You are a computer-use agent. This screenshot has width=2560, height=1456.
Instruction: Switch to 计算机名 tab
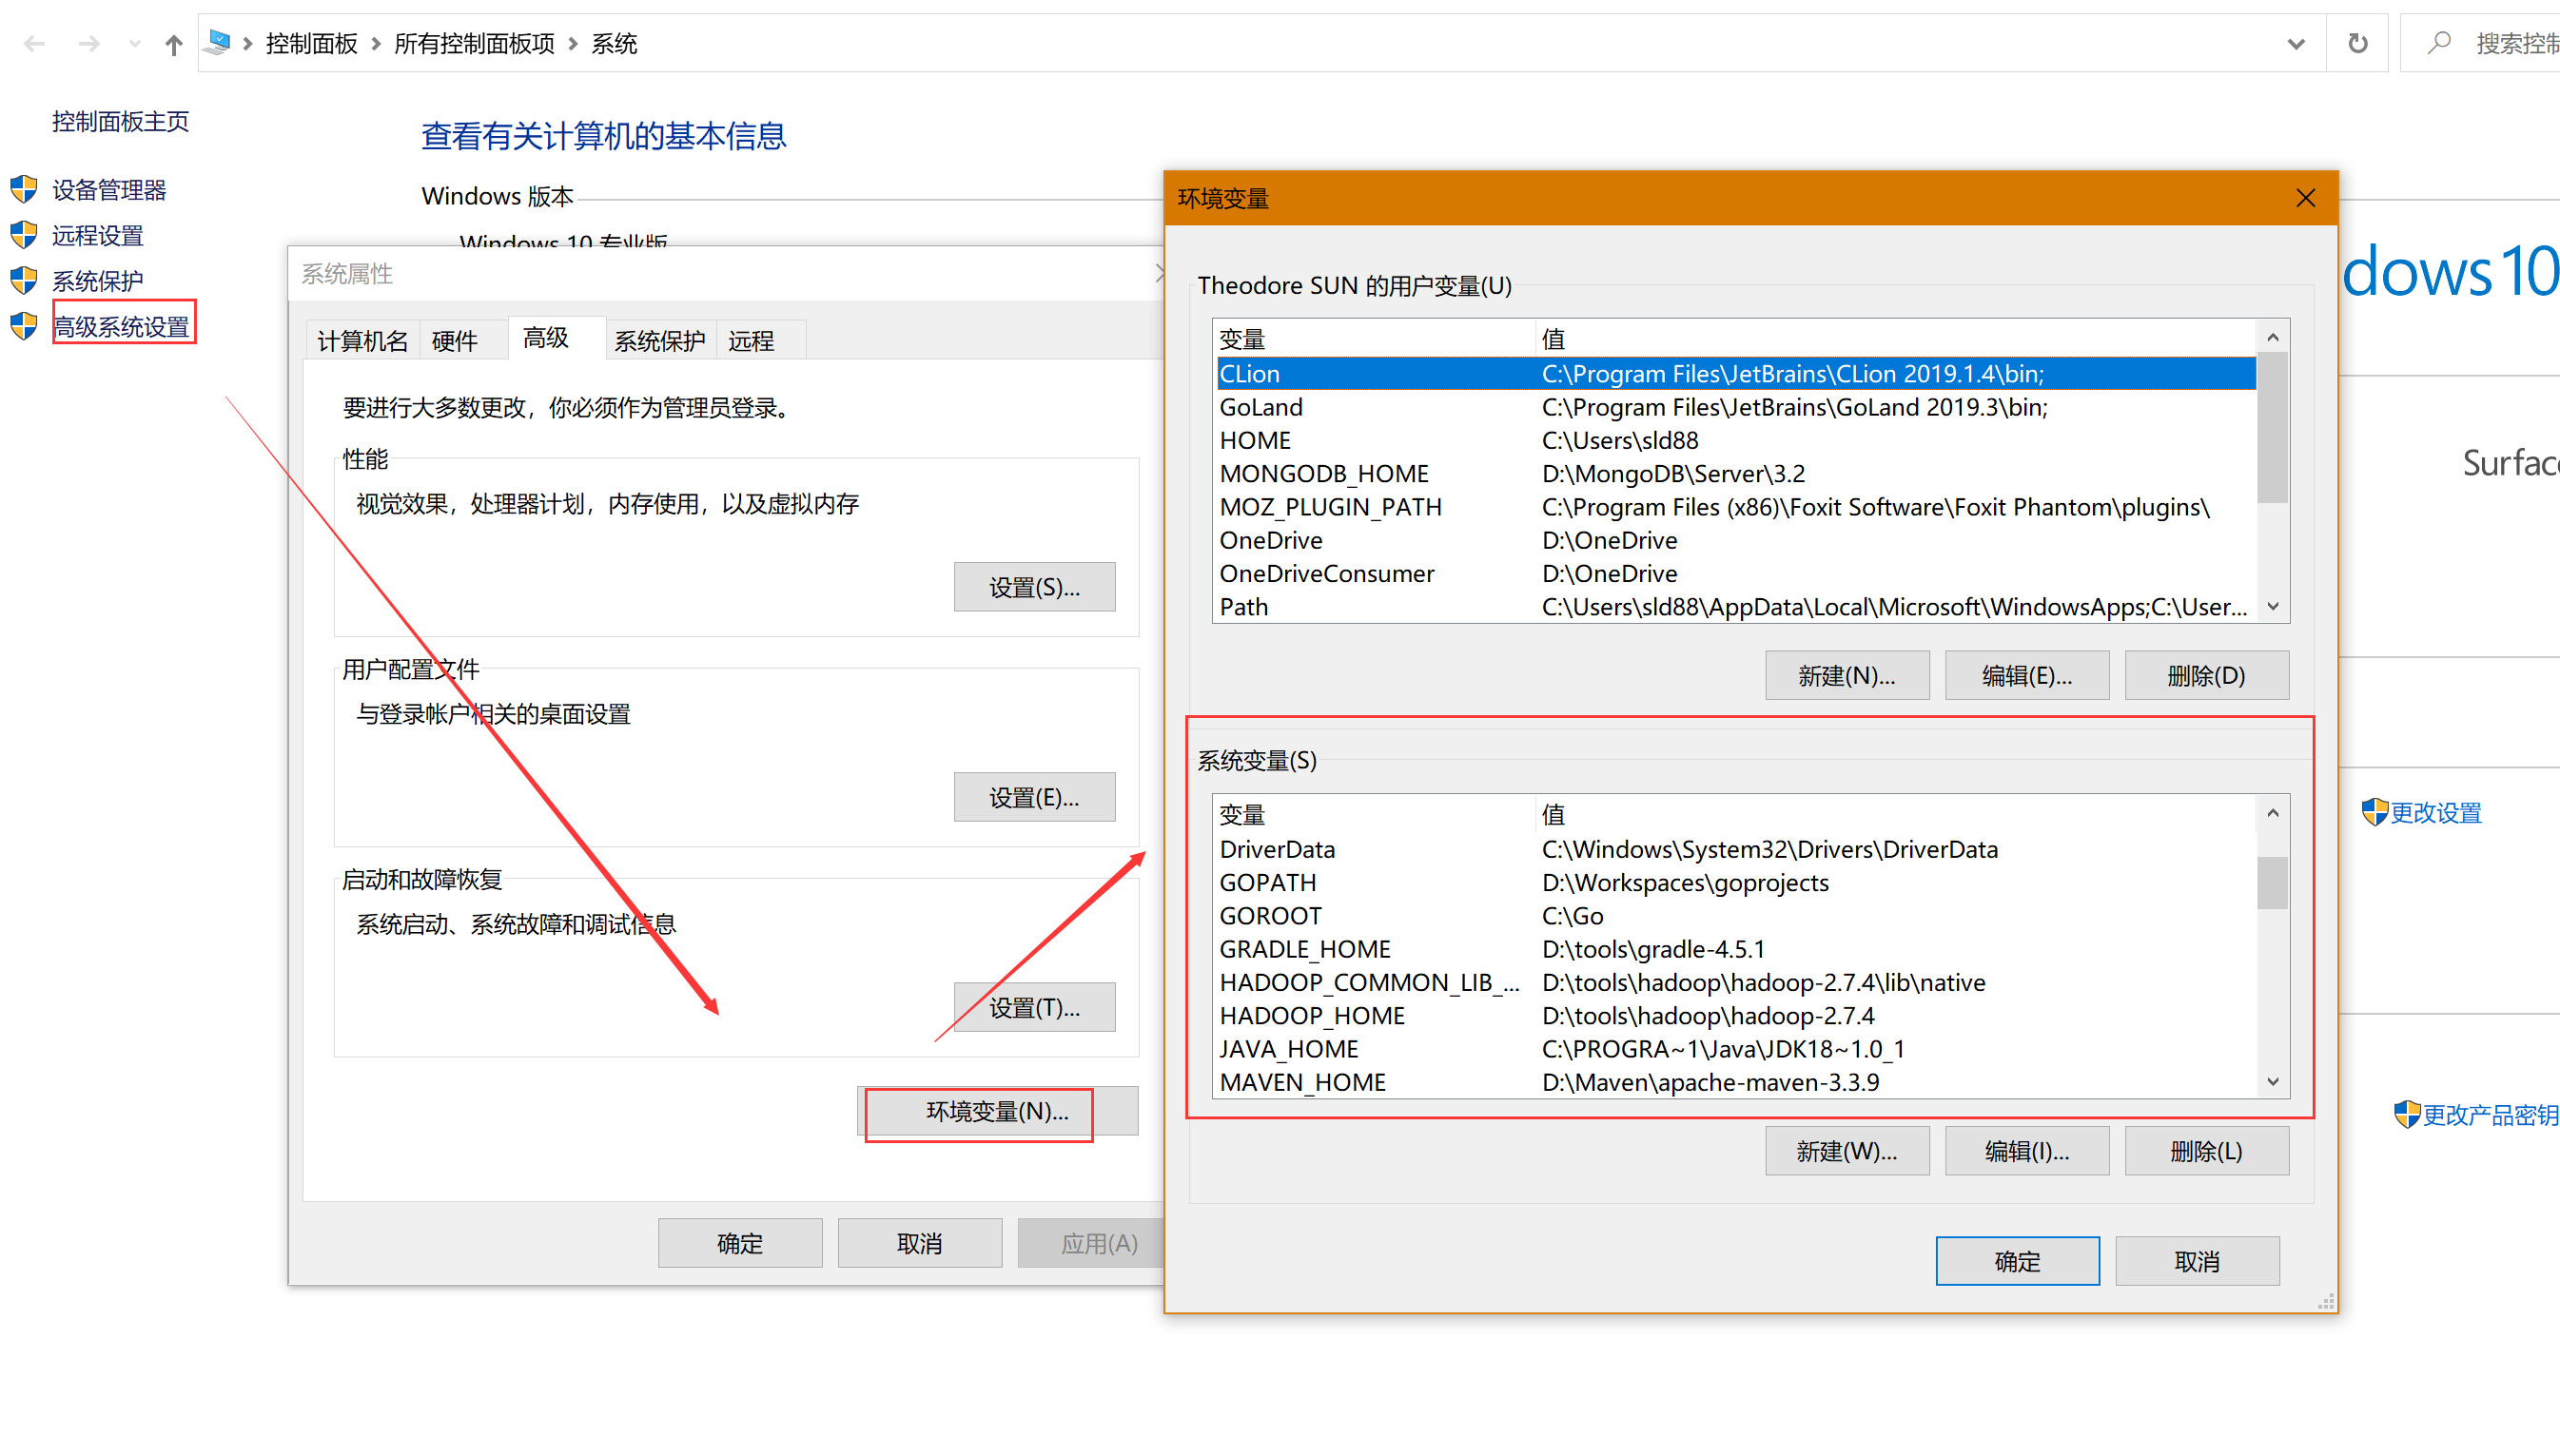tap(362, 341)
